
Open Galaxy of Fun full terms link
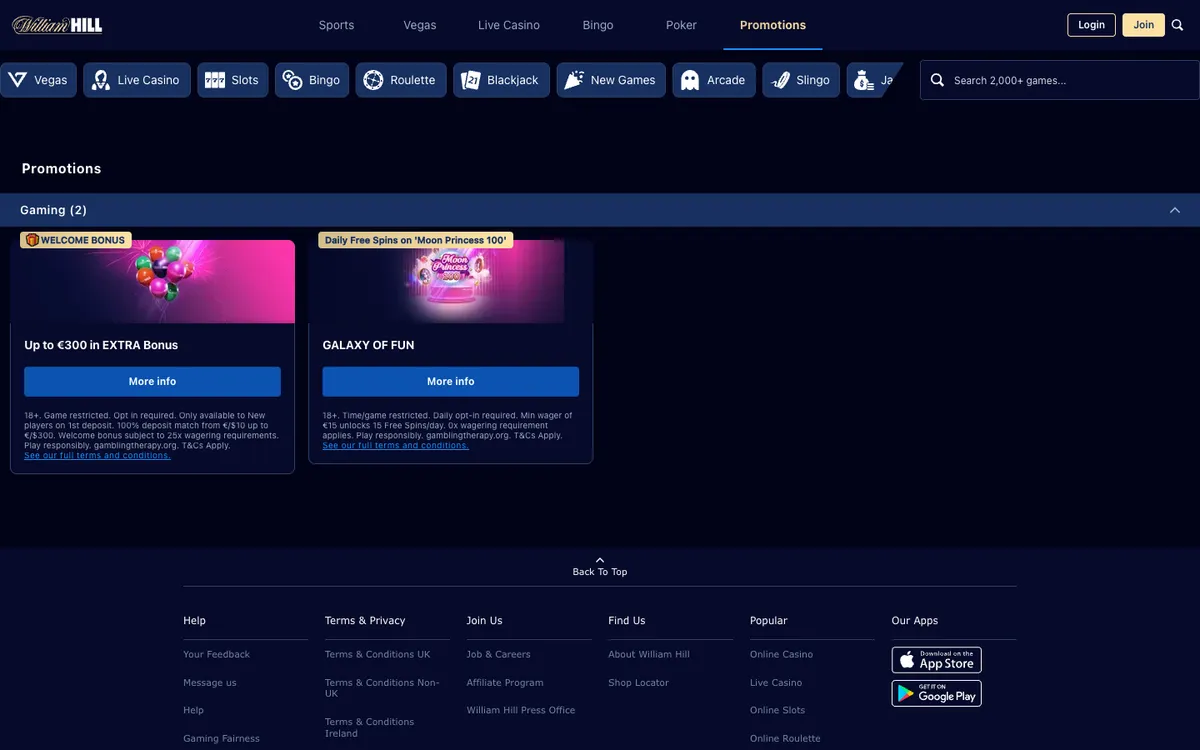pyautogui.click(x=395, y=445)
